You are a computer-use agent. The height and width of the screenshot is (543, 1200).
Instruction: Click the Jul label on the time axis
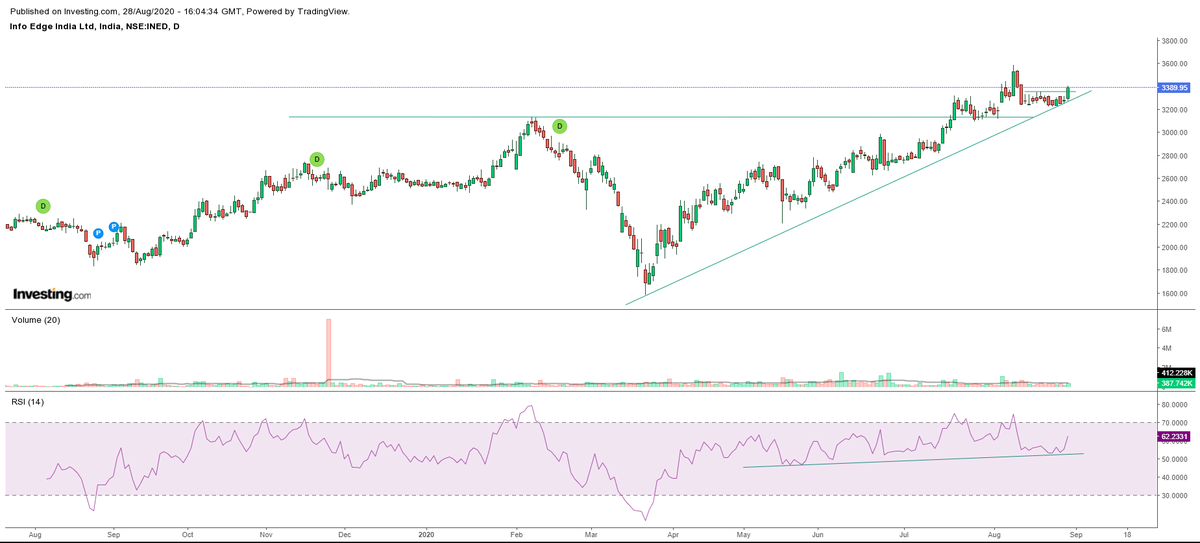[x=904, y=535]
